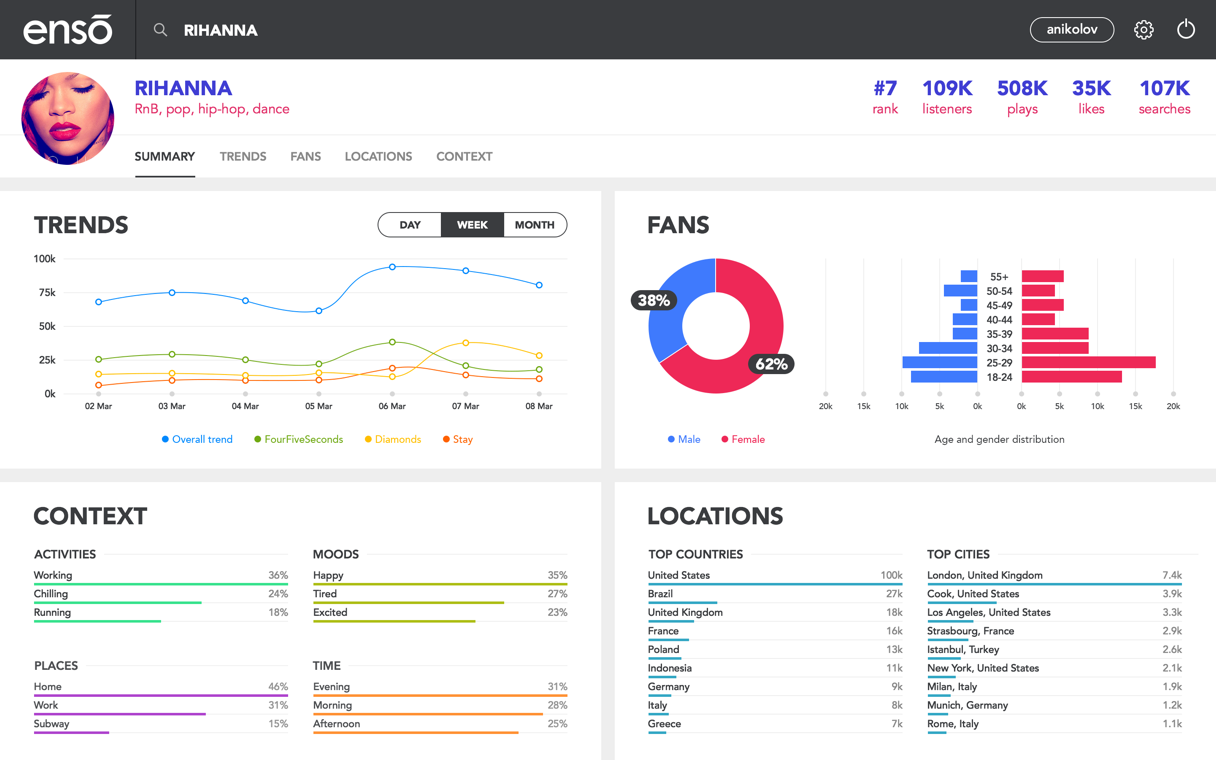Screen dimensions: 1216x760
Task: Click the 06 Mar overall trend point
Action: click(x=392, y=267)
